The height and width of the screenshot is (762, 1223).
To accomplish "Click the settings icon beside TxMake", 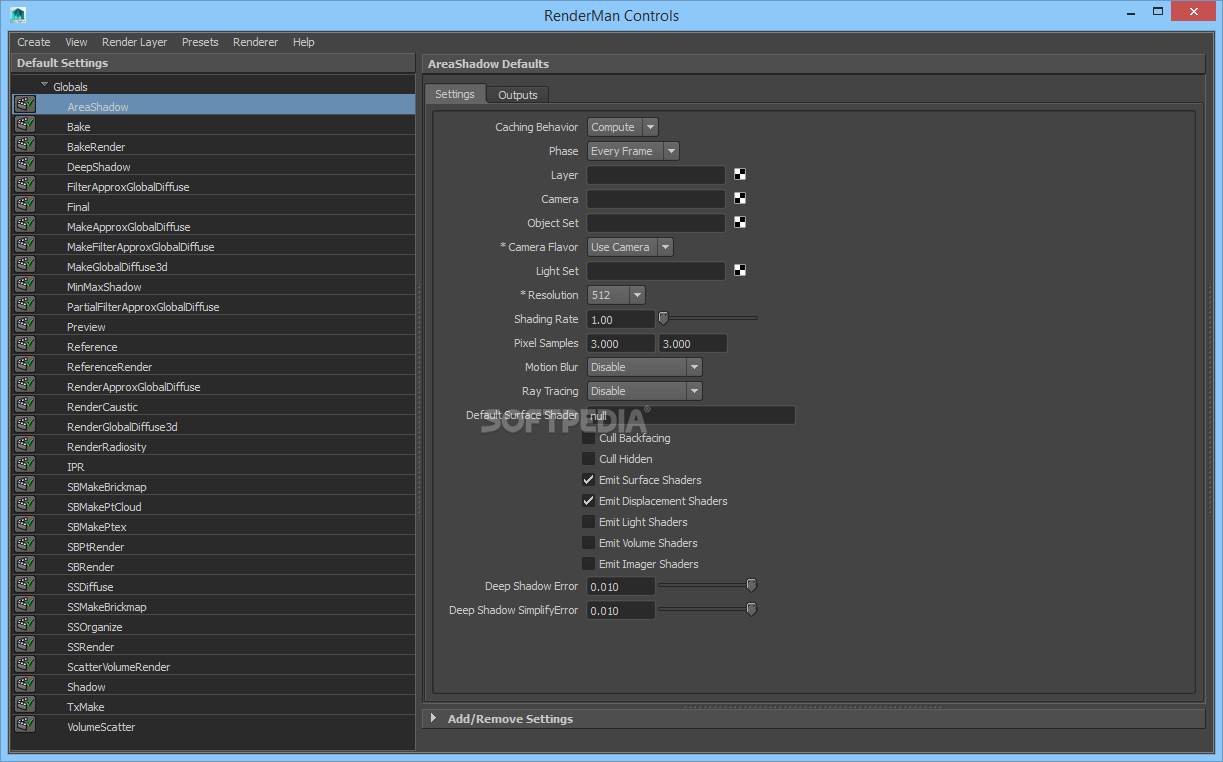I will [x=25, y=704].
